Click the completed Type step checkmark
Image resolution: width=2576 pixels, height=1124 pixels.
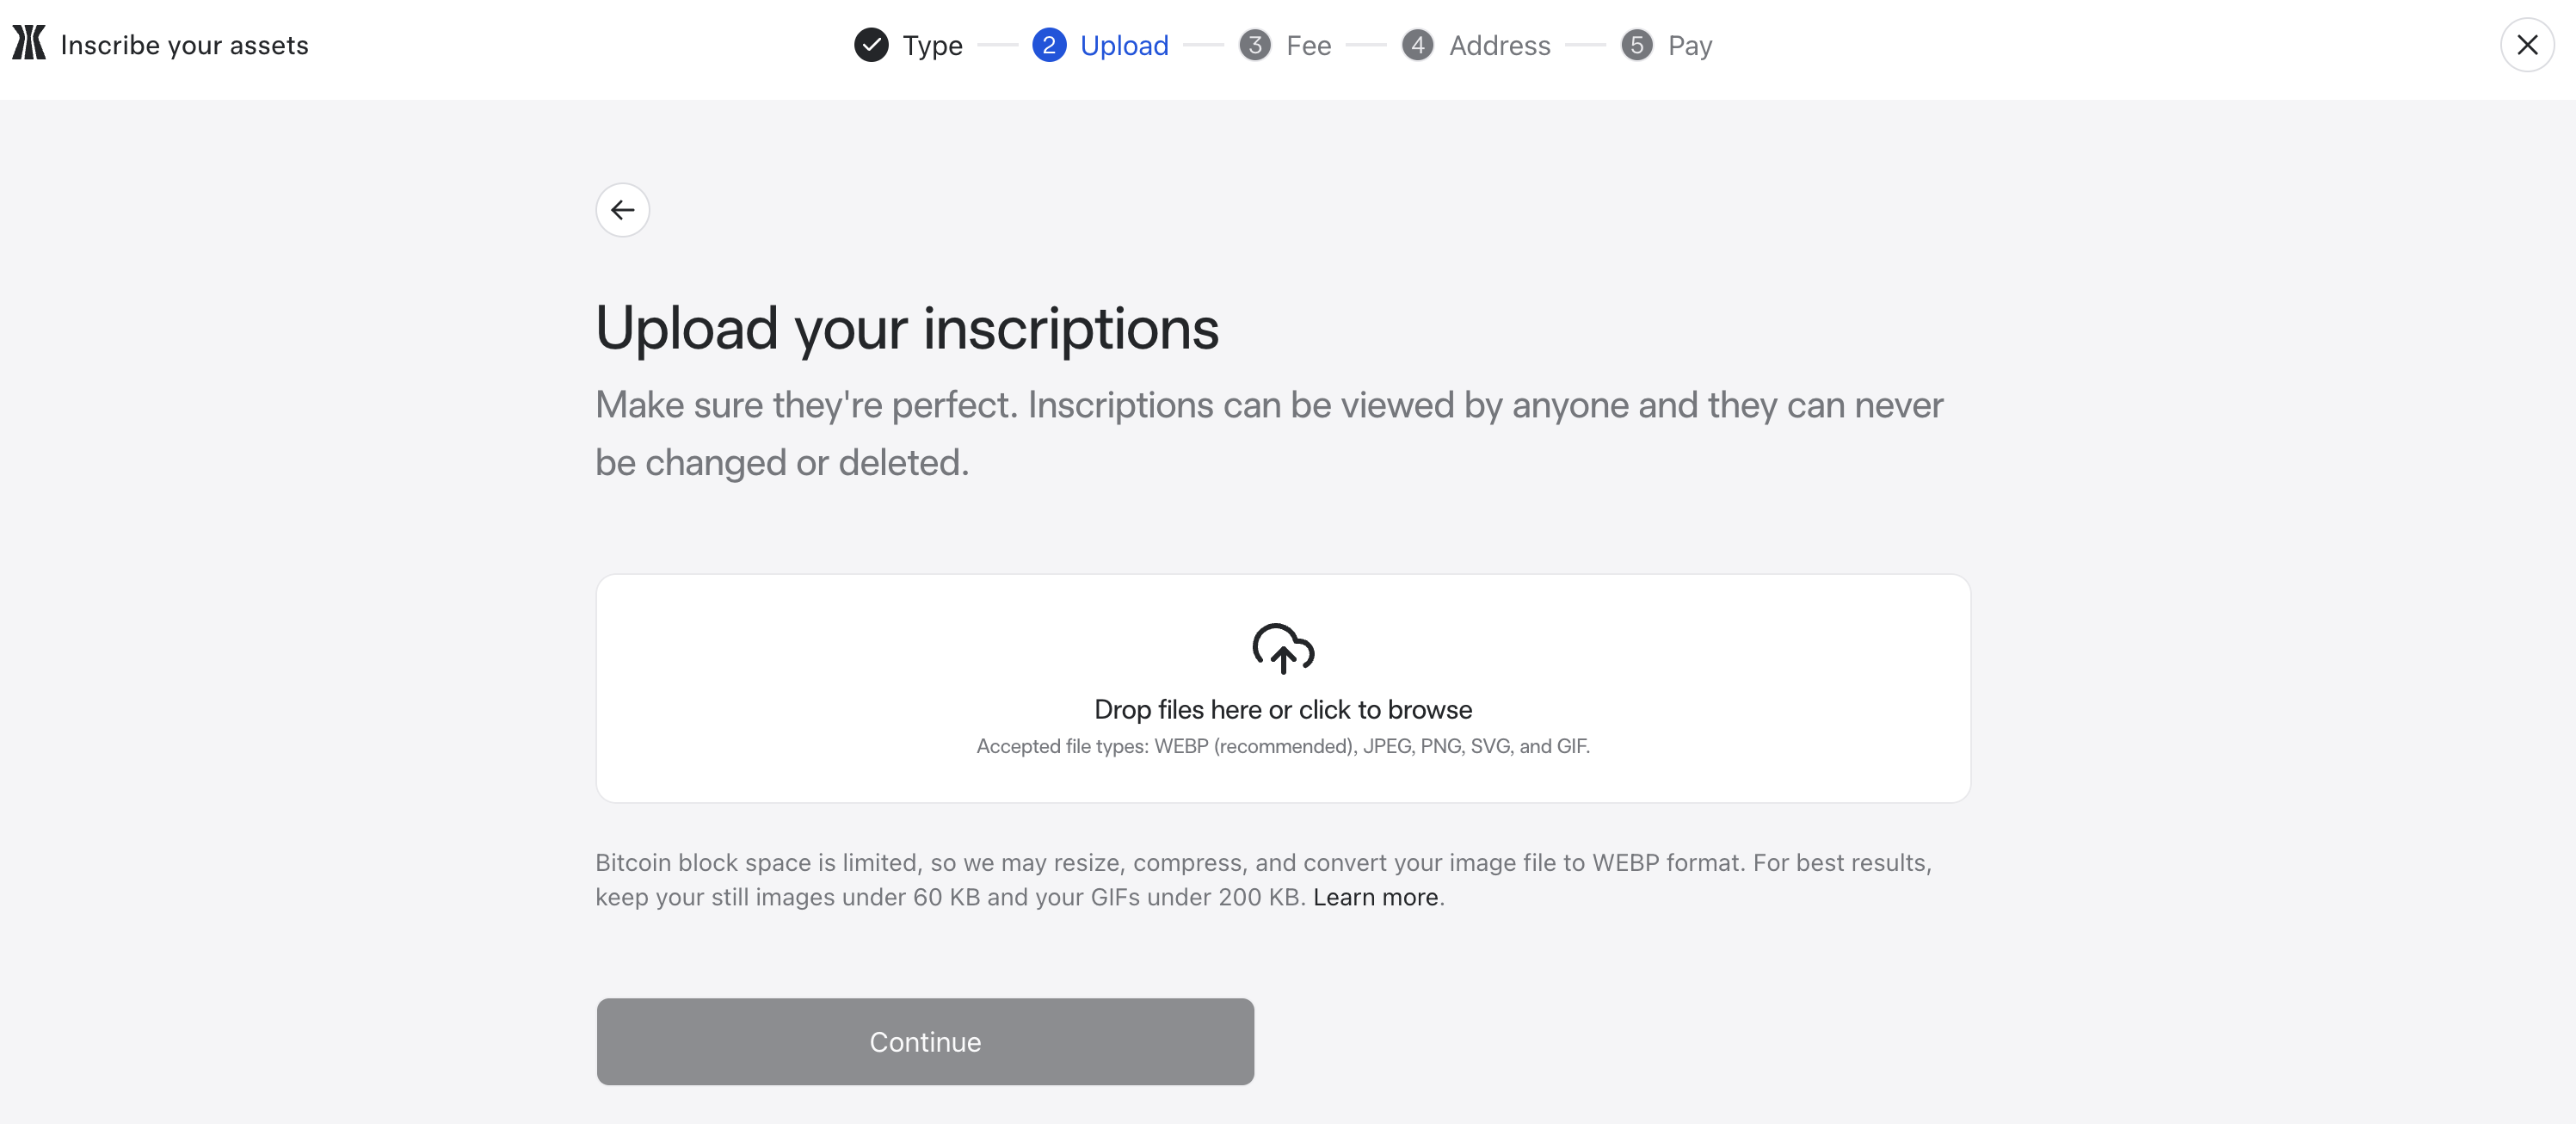tap(871, 45)
